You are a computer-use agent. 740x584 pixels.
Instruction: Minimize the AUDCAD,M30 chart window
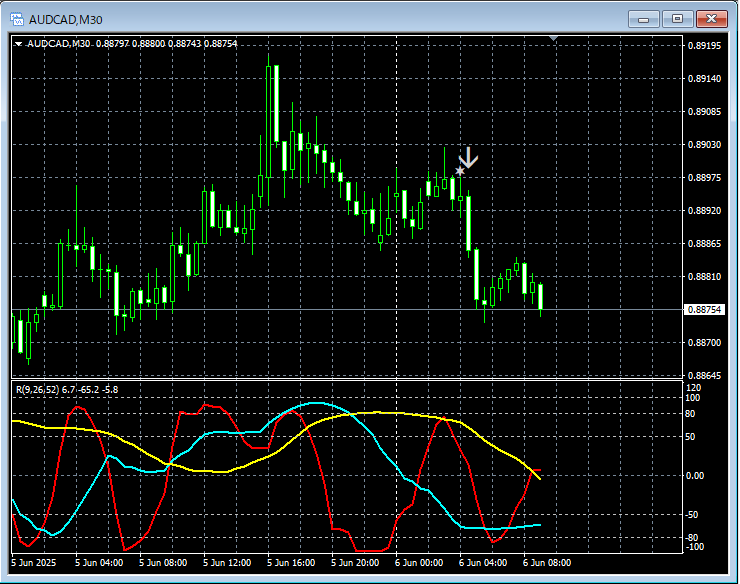tap(643, 19)
